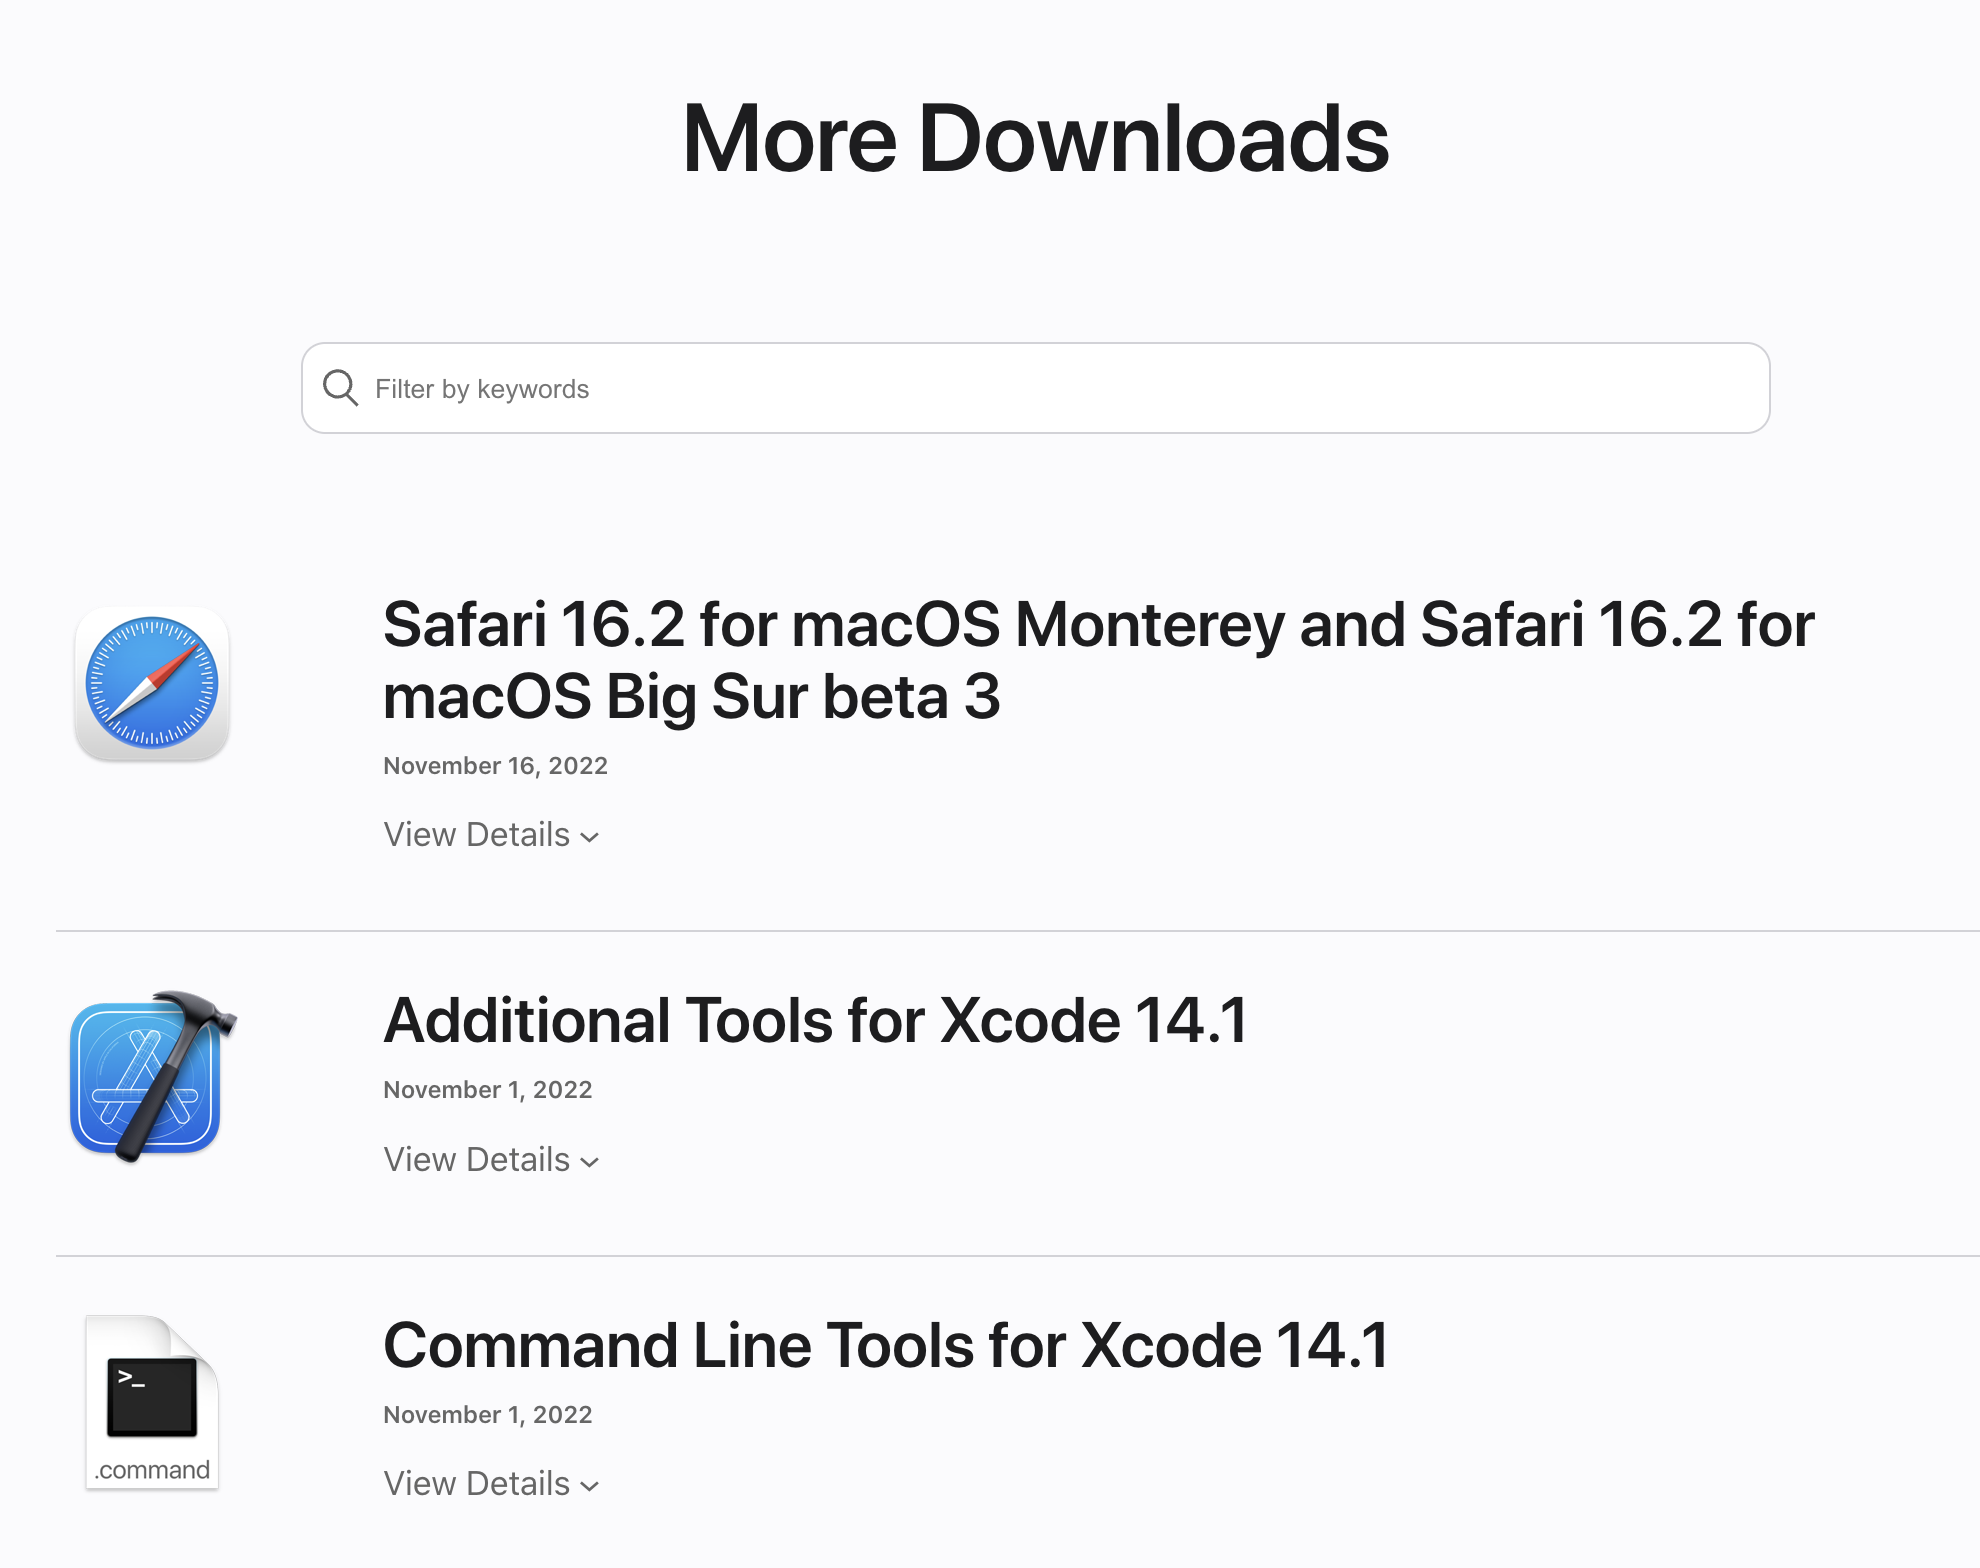The image size is (1980, 1568).
Task: Click the Safari 16.2 for macOS Monterey title
Action: pyautogui.click(x=1098, y=660)
